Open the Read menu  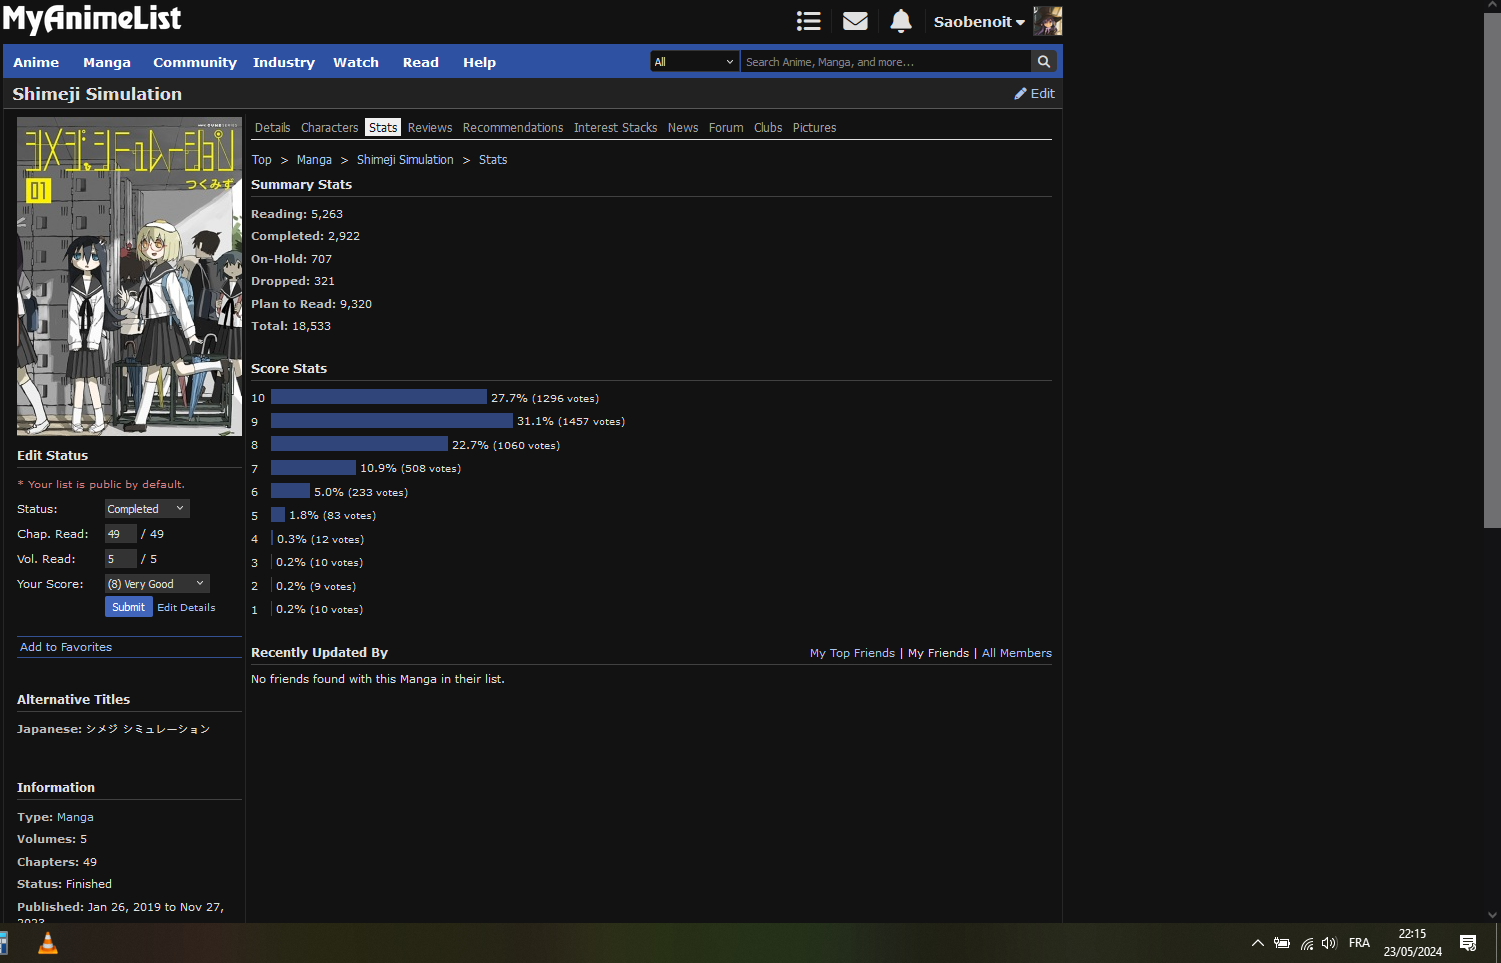421,62
